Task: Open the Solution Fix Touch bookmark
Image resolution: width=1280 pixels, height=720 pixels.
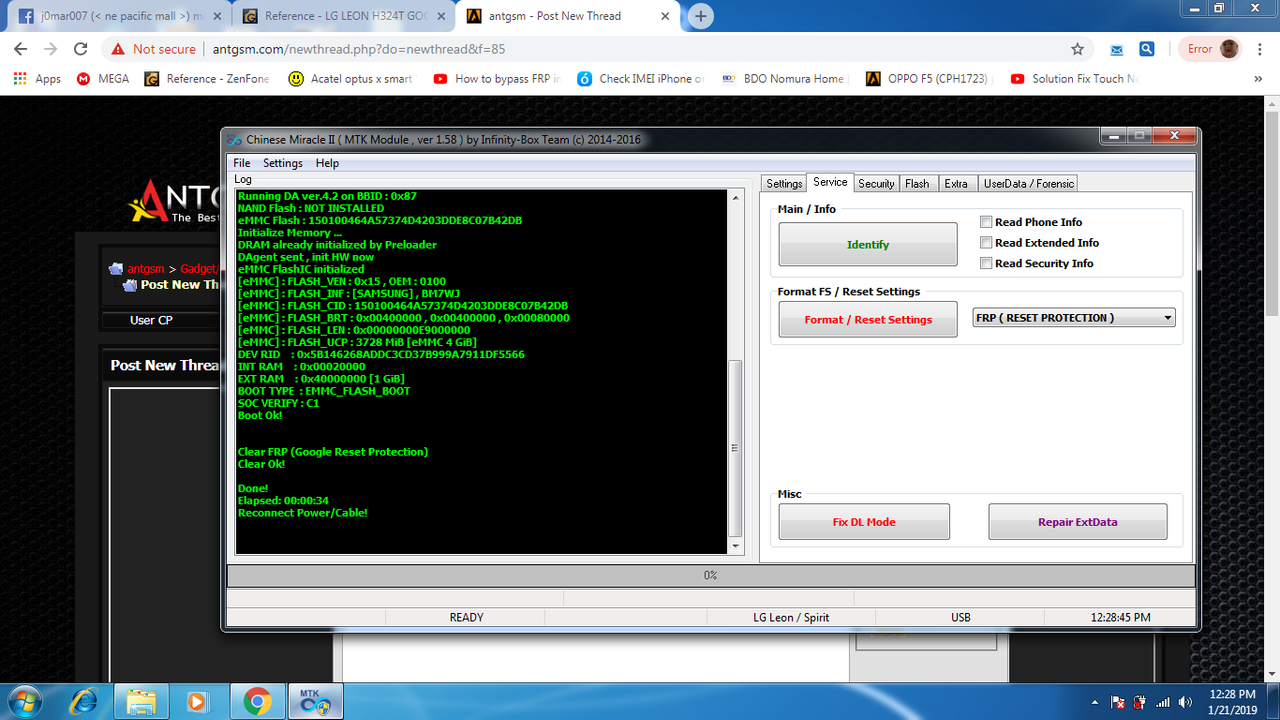Action: point(1074,79)
